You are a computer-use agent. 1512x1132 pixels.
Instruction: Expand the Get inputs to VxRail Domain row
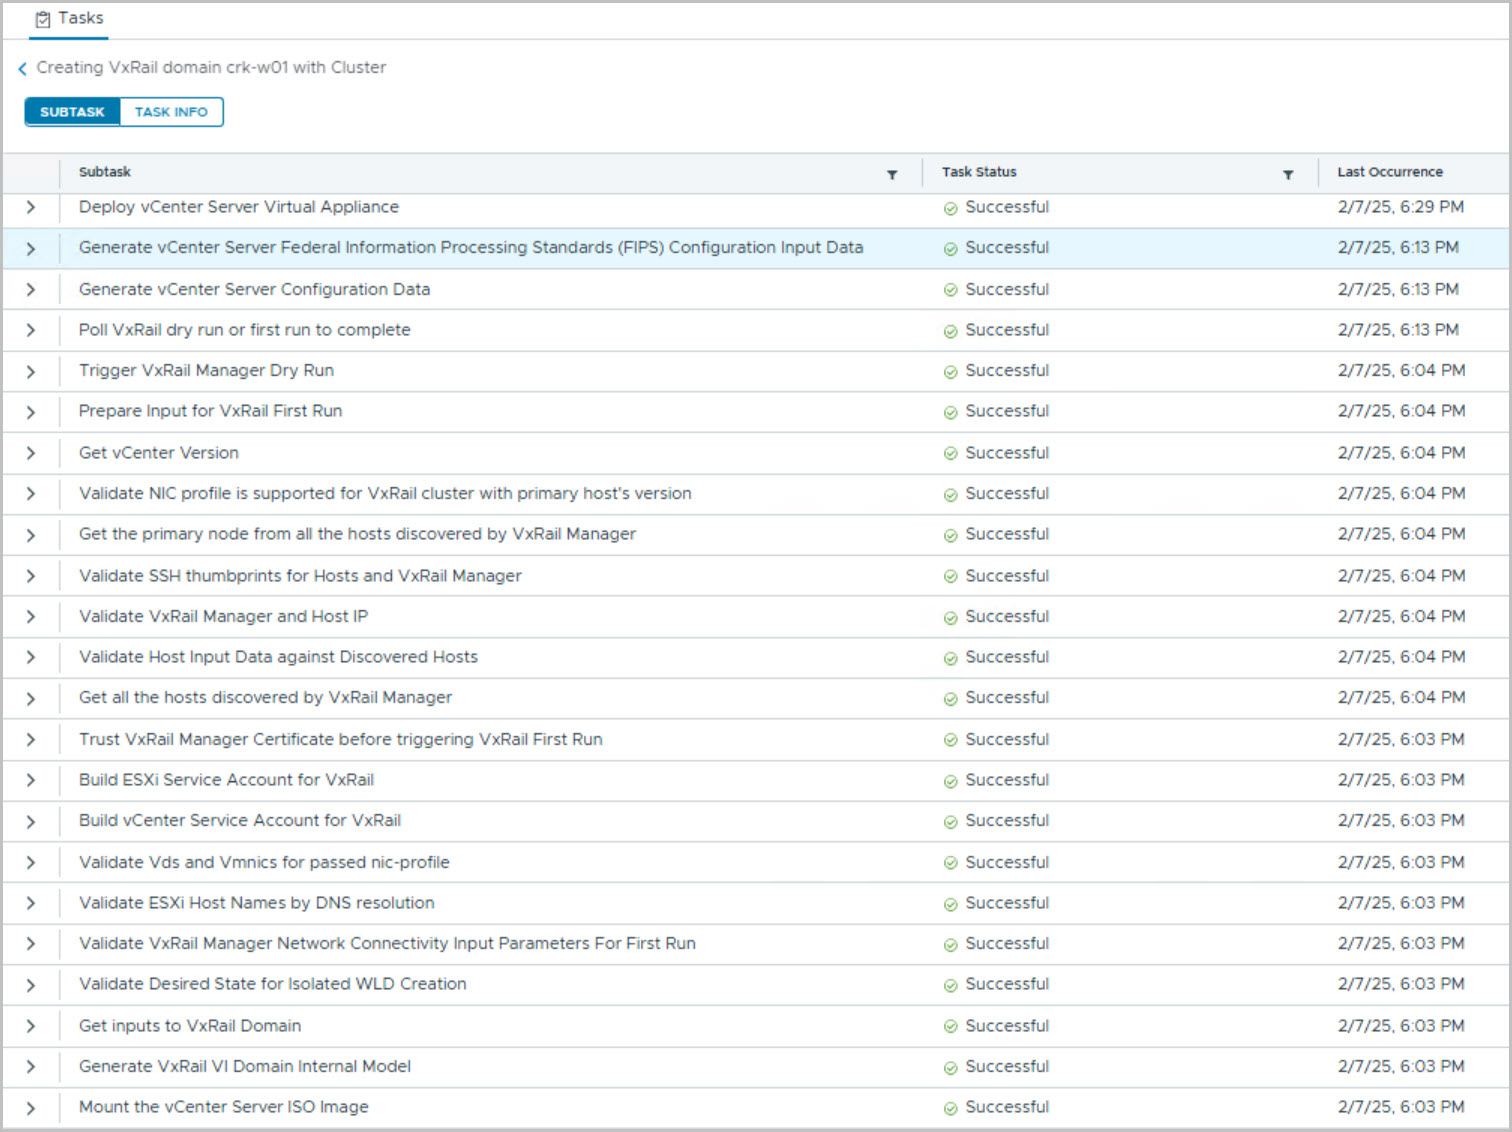coord(31,1026)
